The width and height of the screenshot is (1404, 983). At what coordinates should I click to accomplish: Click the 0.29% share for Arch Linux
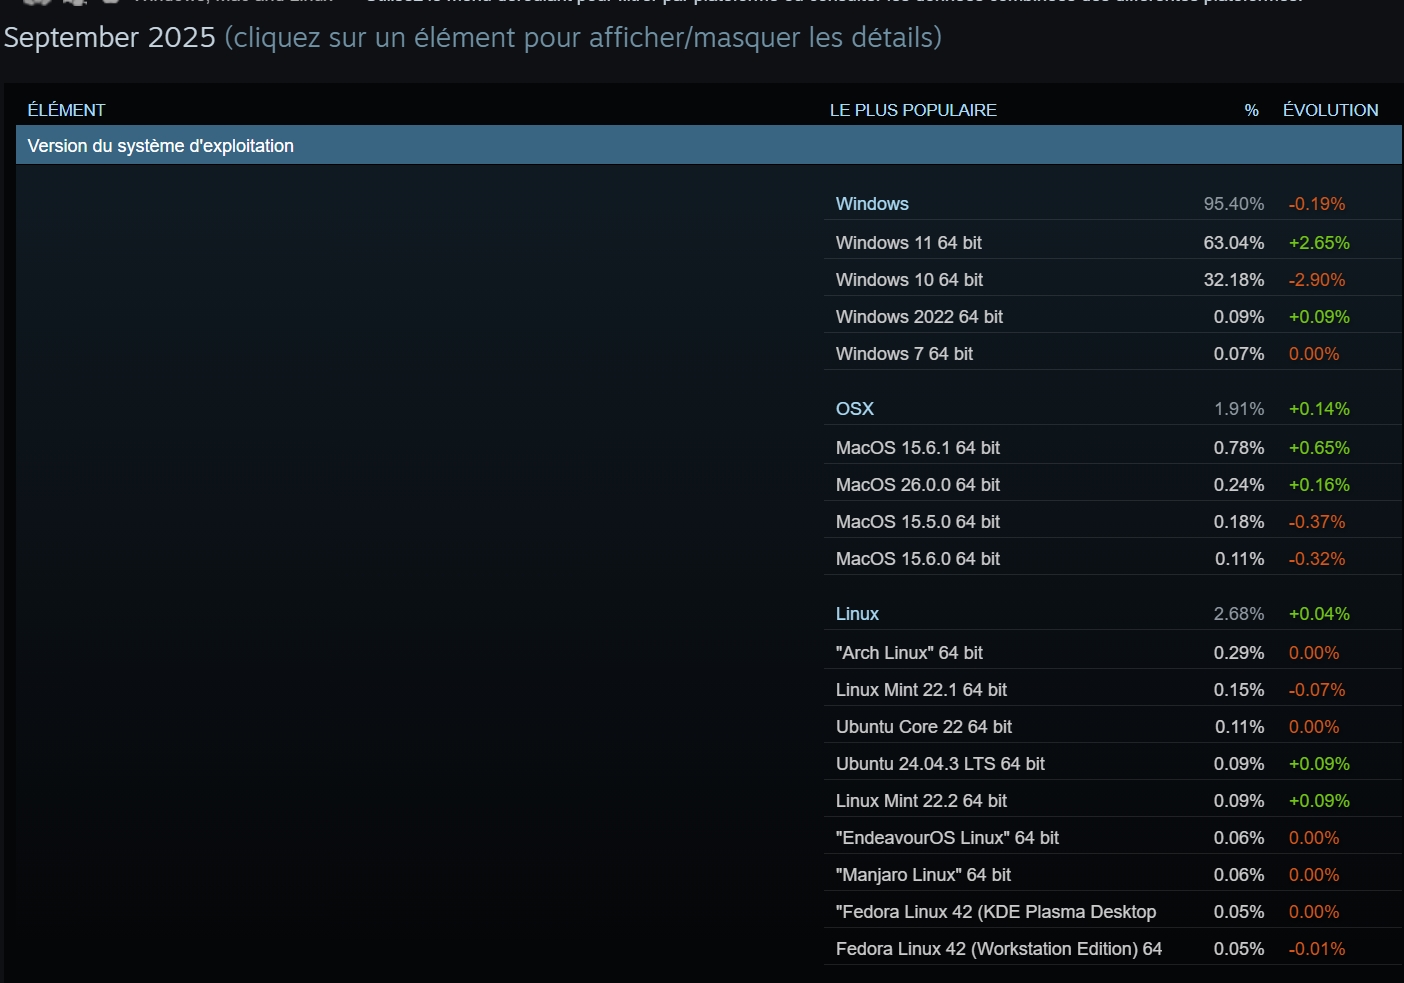pyautogui.click(x=1239, y=653)
